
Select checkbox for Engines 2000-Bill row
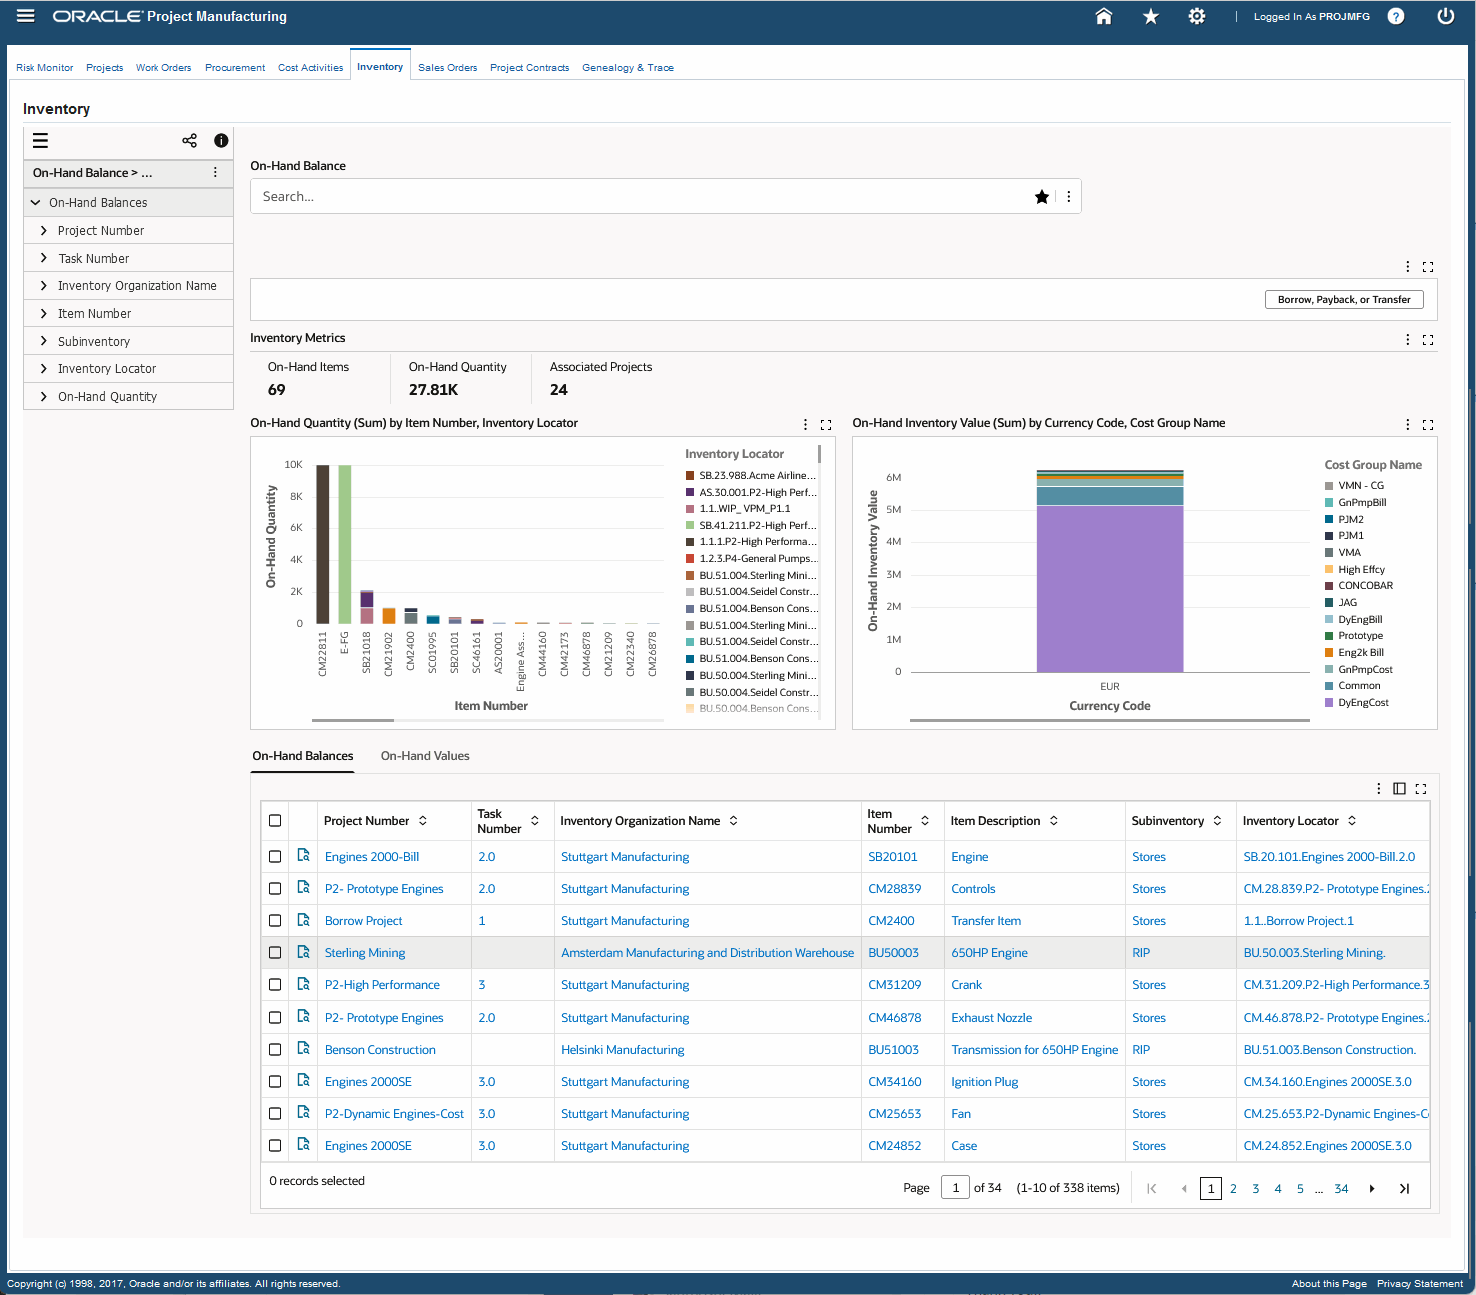[275, 857]
